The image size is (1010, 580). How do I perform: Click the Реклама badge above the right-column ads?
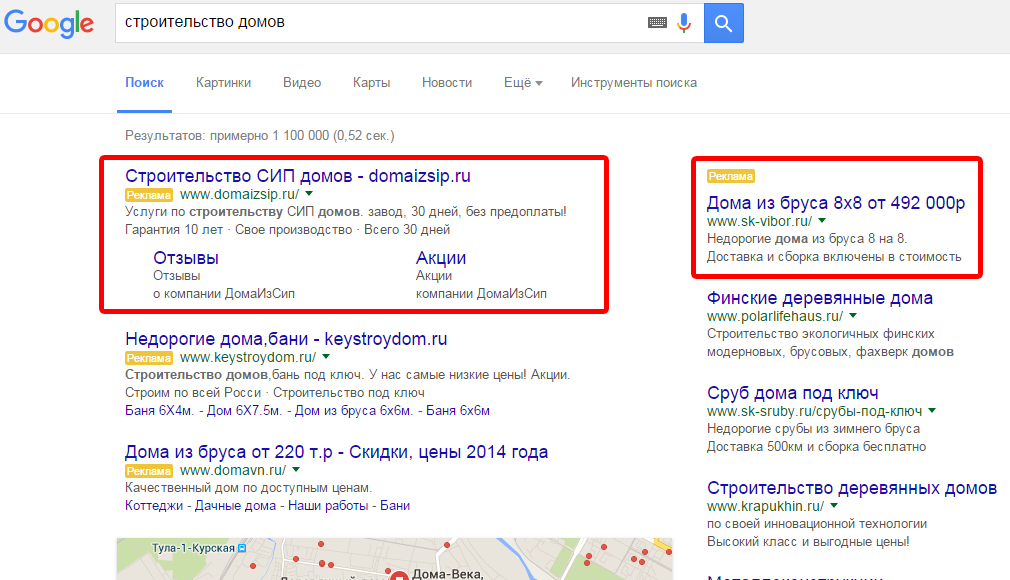pos(730,176)
